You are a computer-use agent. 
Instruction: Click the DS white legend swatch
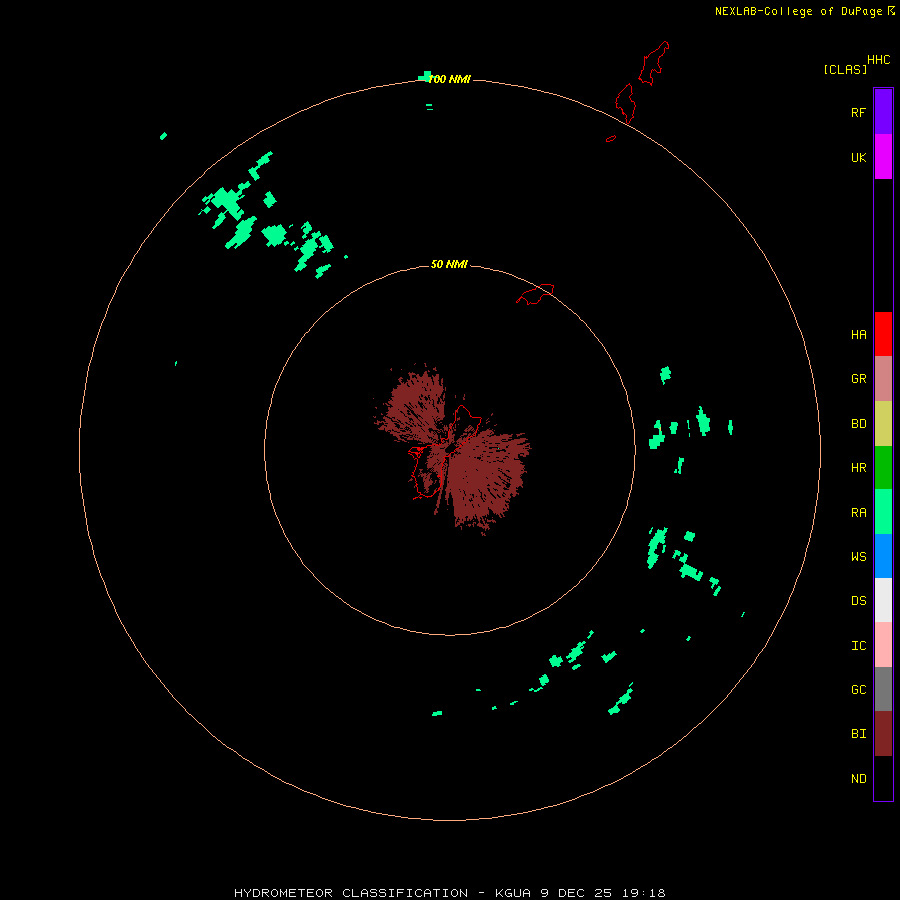pos(883,600)
